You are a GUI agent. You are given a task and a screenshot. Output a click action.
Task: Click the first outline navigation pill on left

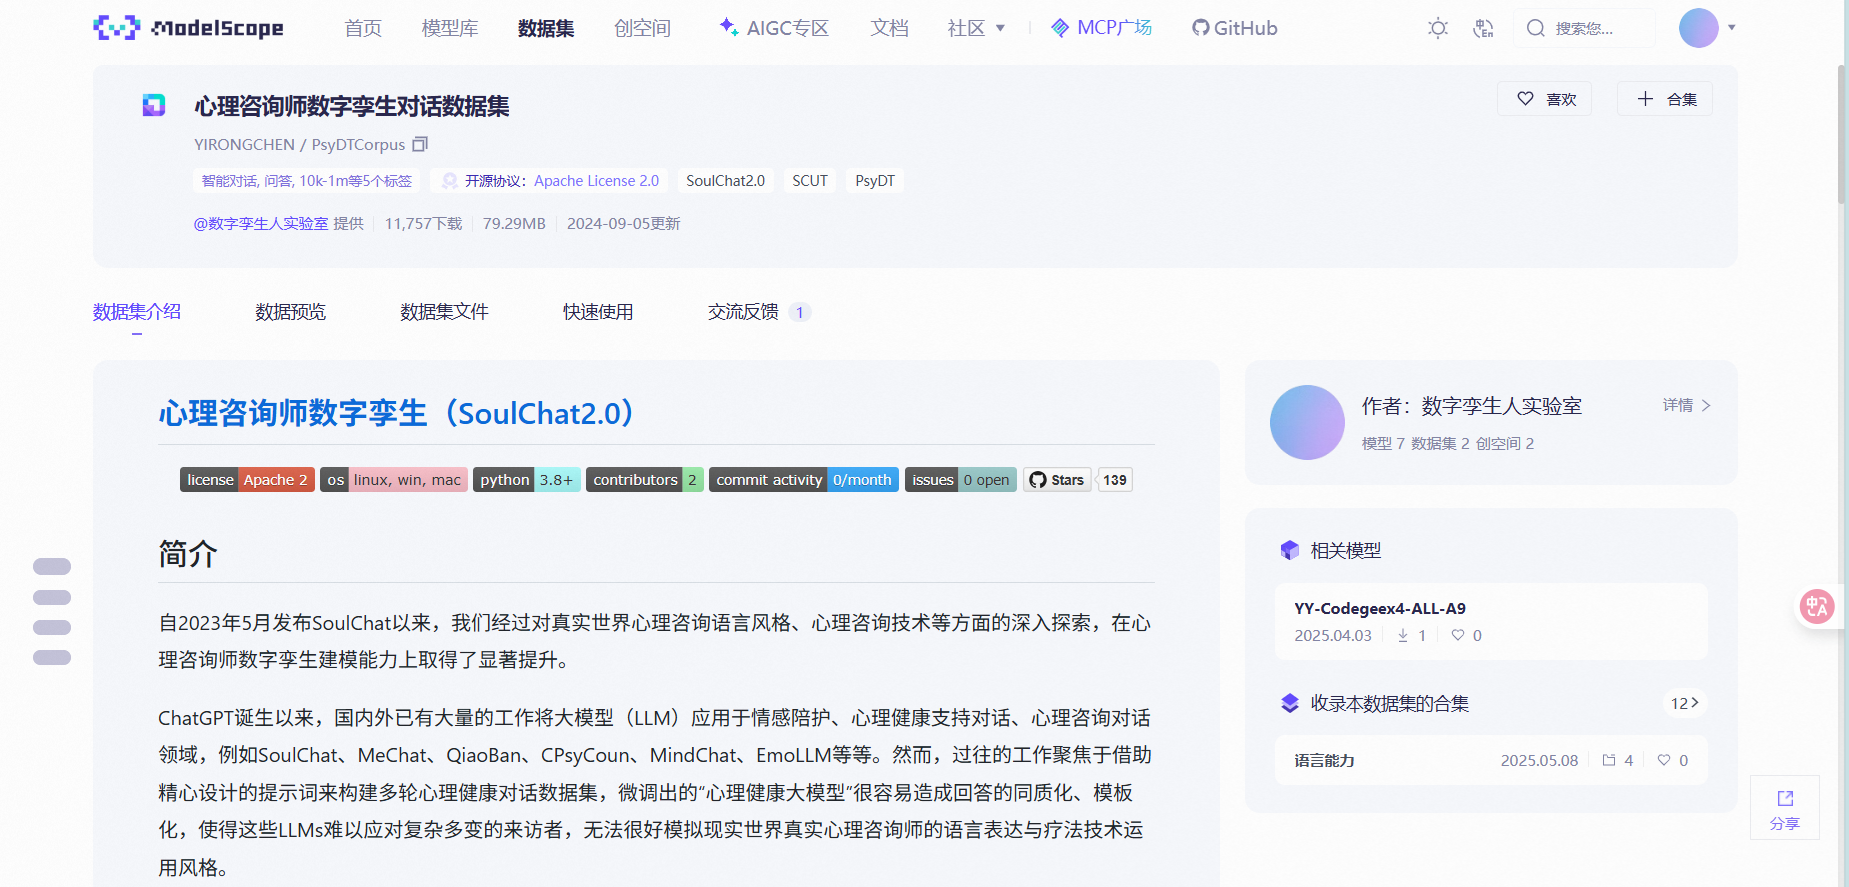pyautogui.click(x=52, y=567)
